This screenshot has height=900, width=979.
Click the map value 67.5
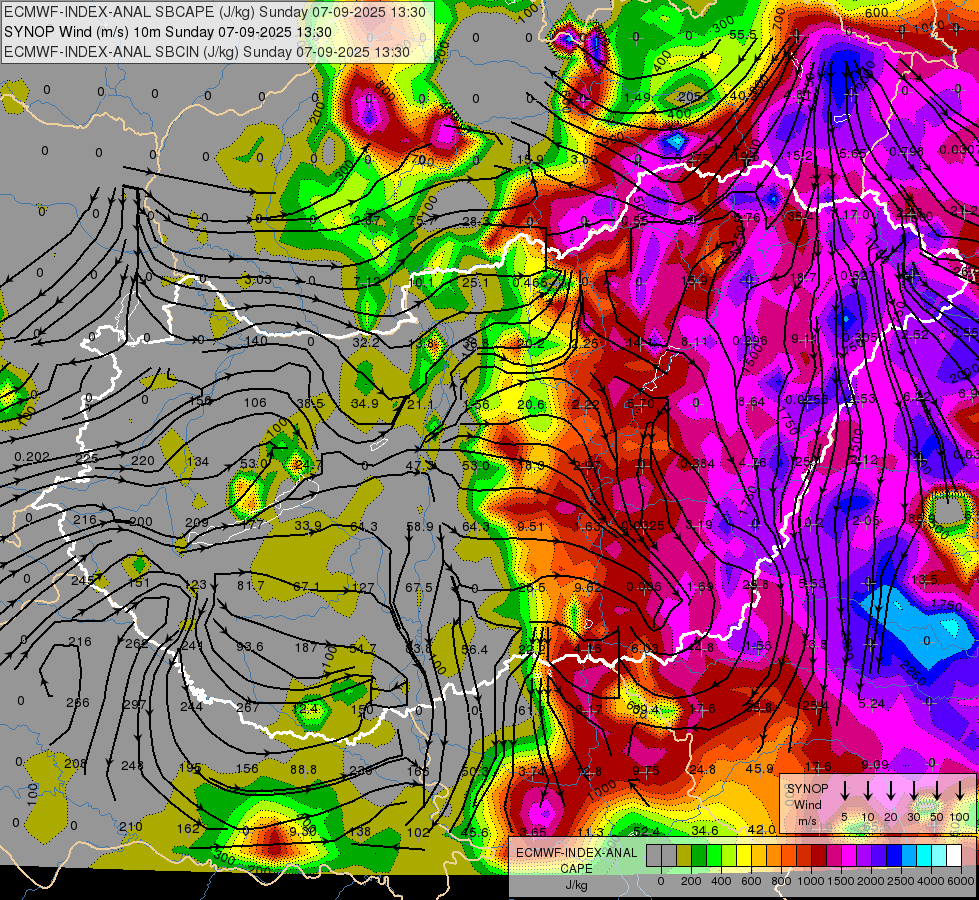419,587
